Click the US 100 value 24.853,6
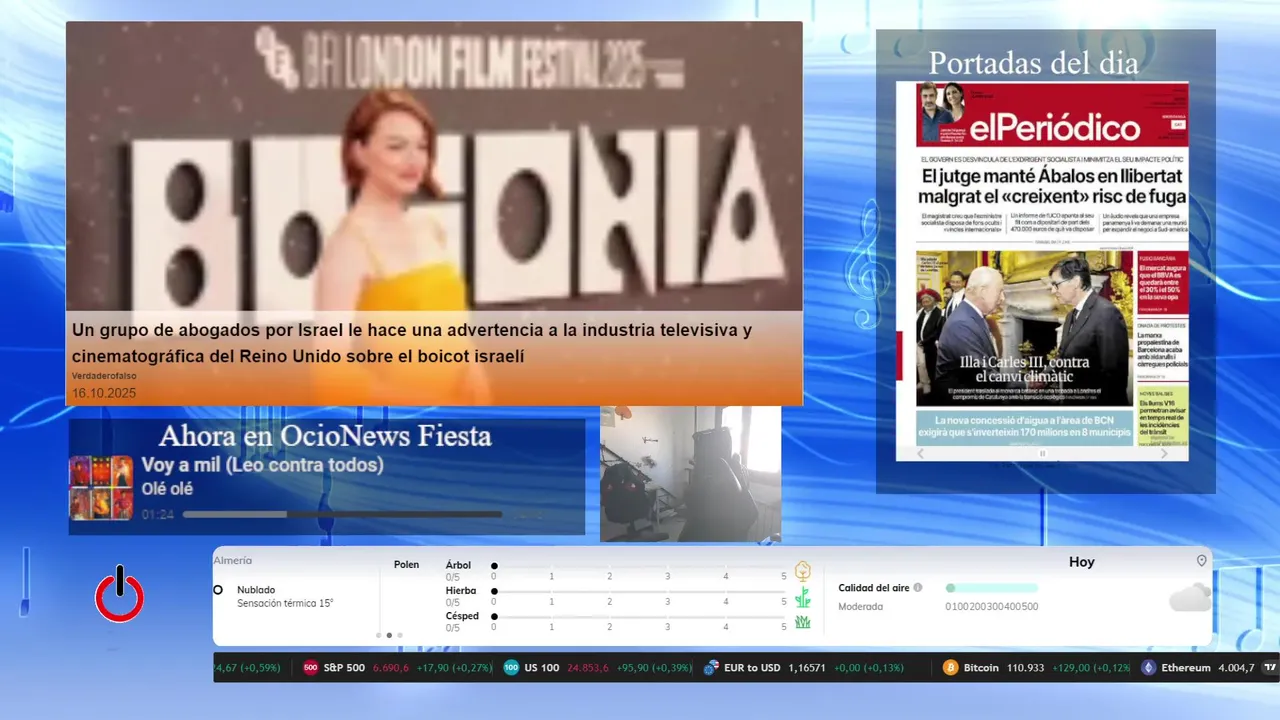1280x720 pixels. (588, 667)
